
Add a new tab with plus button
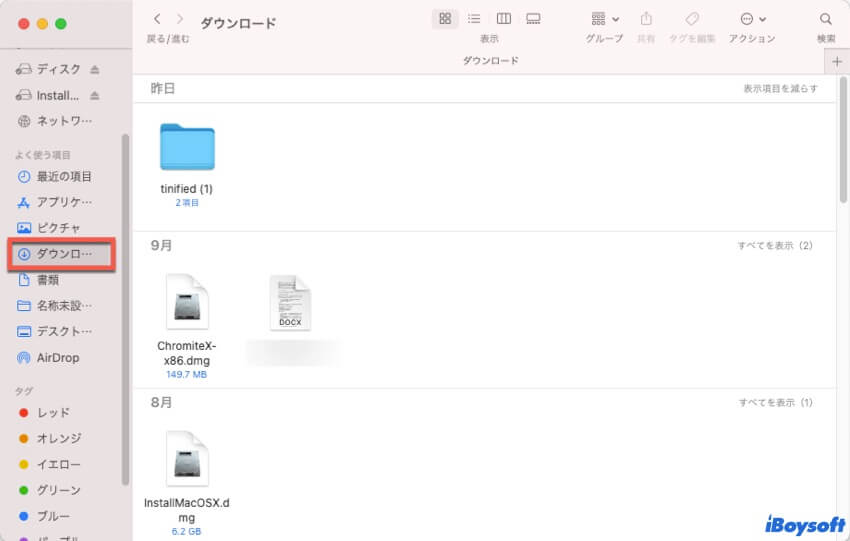(837, 62)
